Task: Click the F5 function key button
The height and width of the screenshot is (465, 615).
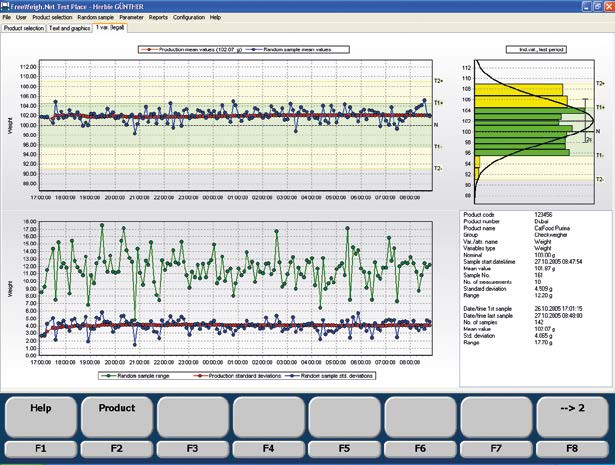Action: 344,449
